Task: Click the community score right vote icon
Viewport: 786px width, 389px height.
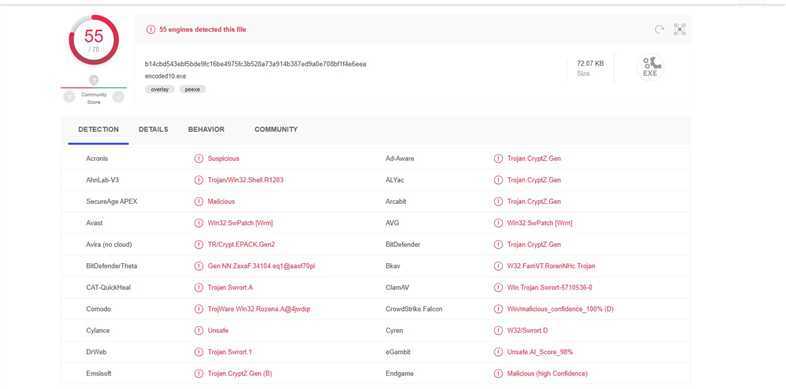Action: coord(118,97)
